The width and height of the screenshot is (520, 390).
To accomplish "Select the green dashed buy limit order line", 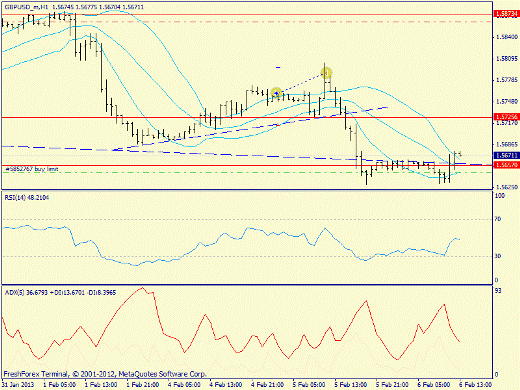I will coord(247,172).
